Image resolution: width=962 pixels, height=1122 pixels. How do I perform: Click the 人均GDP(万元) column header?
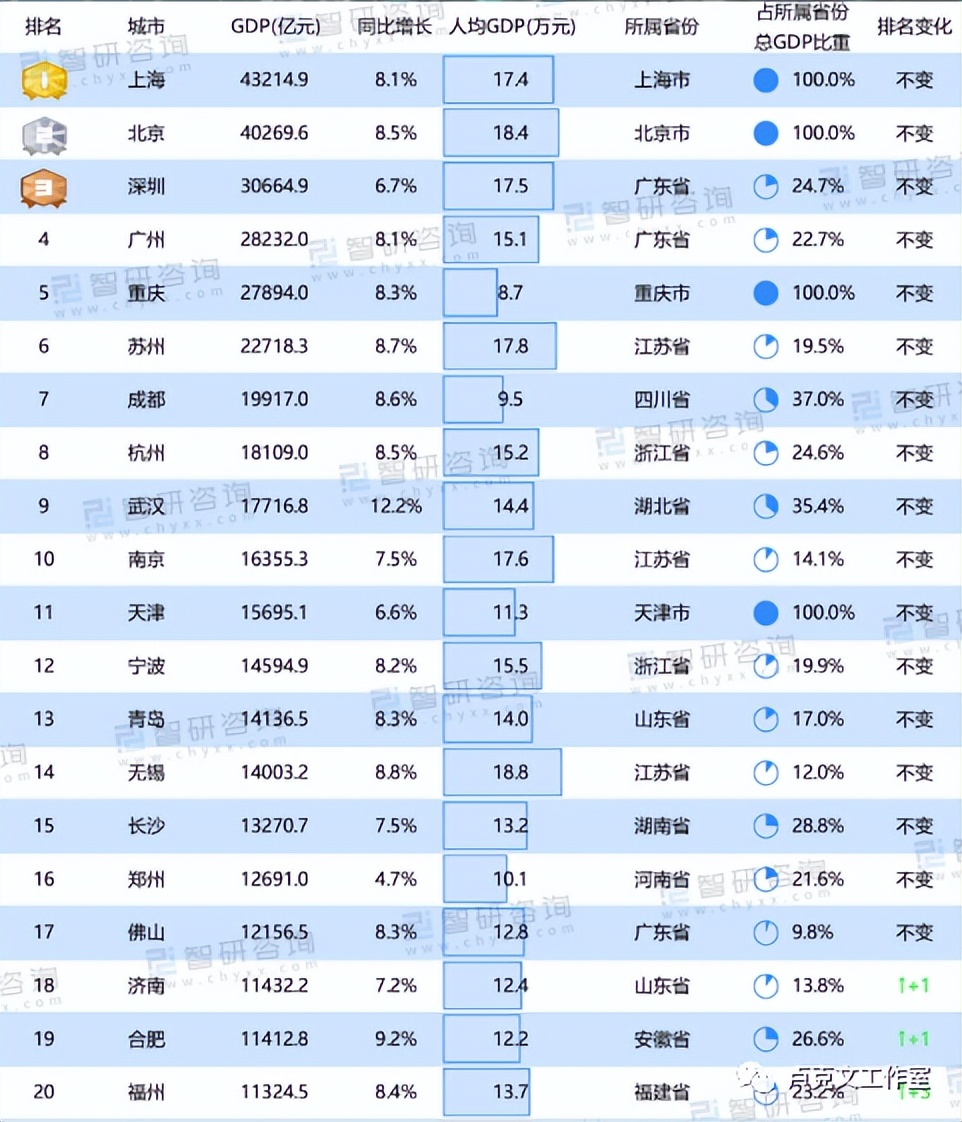tap(514, 27)
